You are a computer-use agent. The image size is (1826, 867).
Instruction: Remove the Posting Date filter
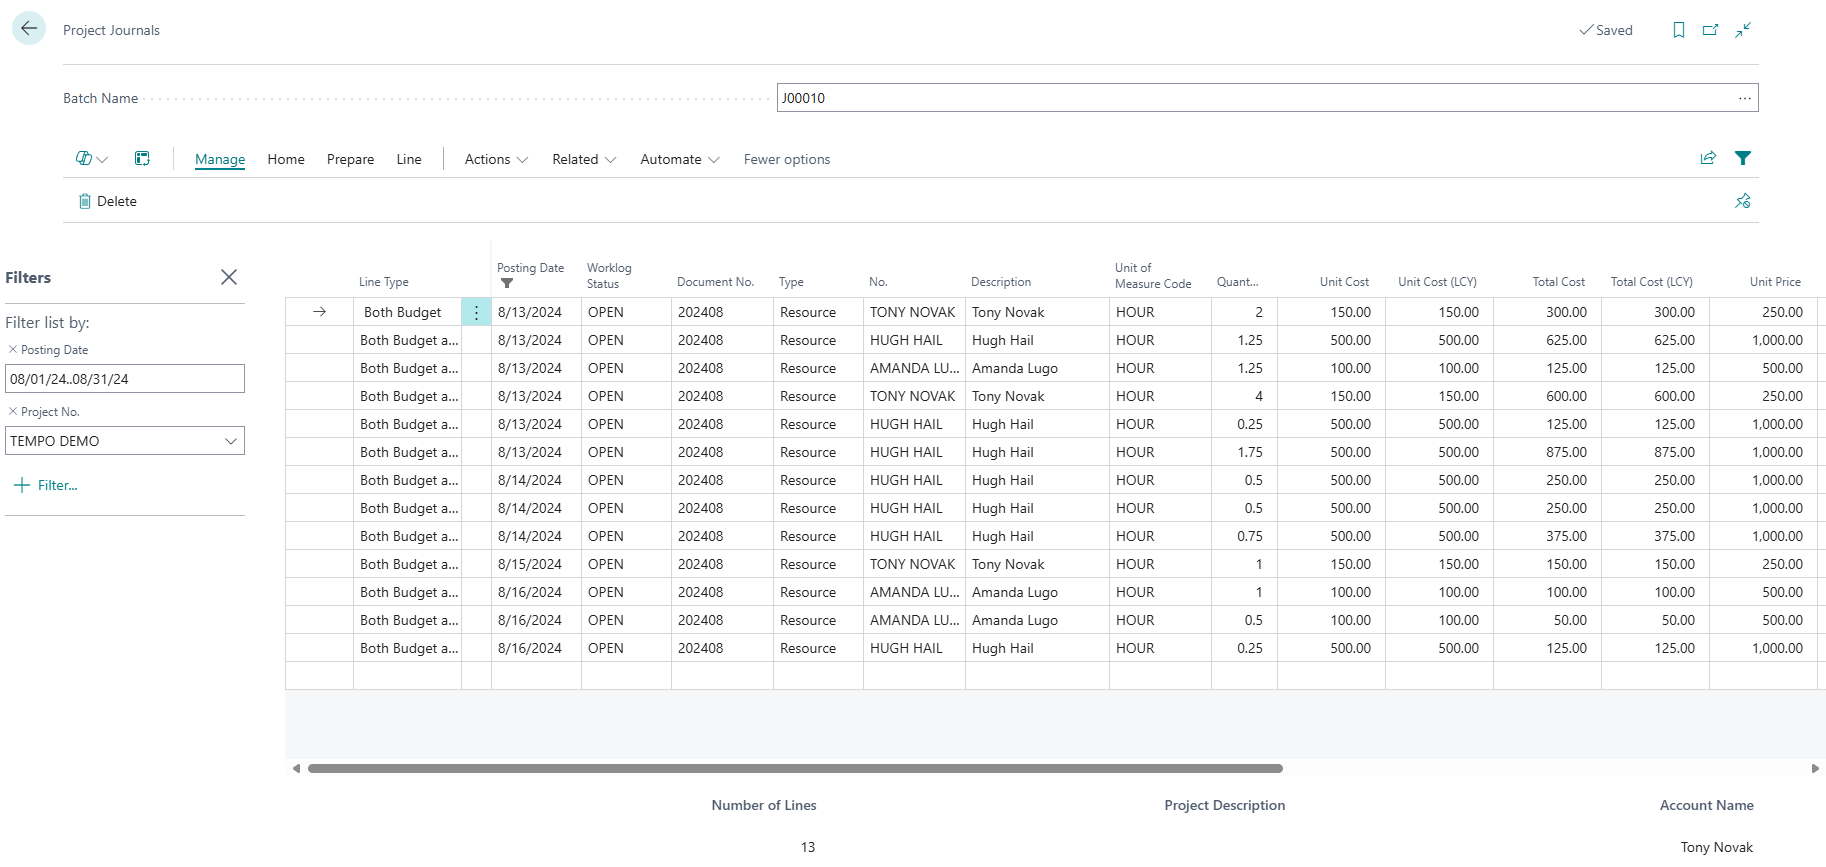pos(13,350)
